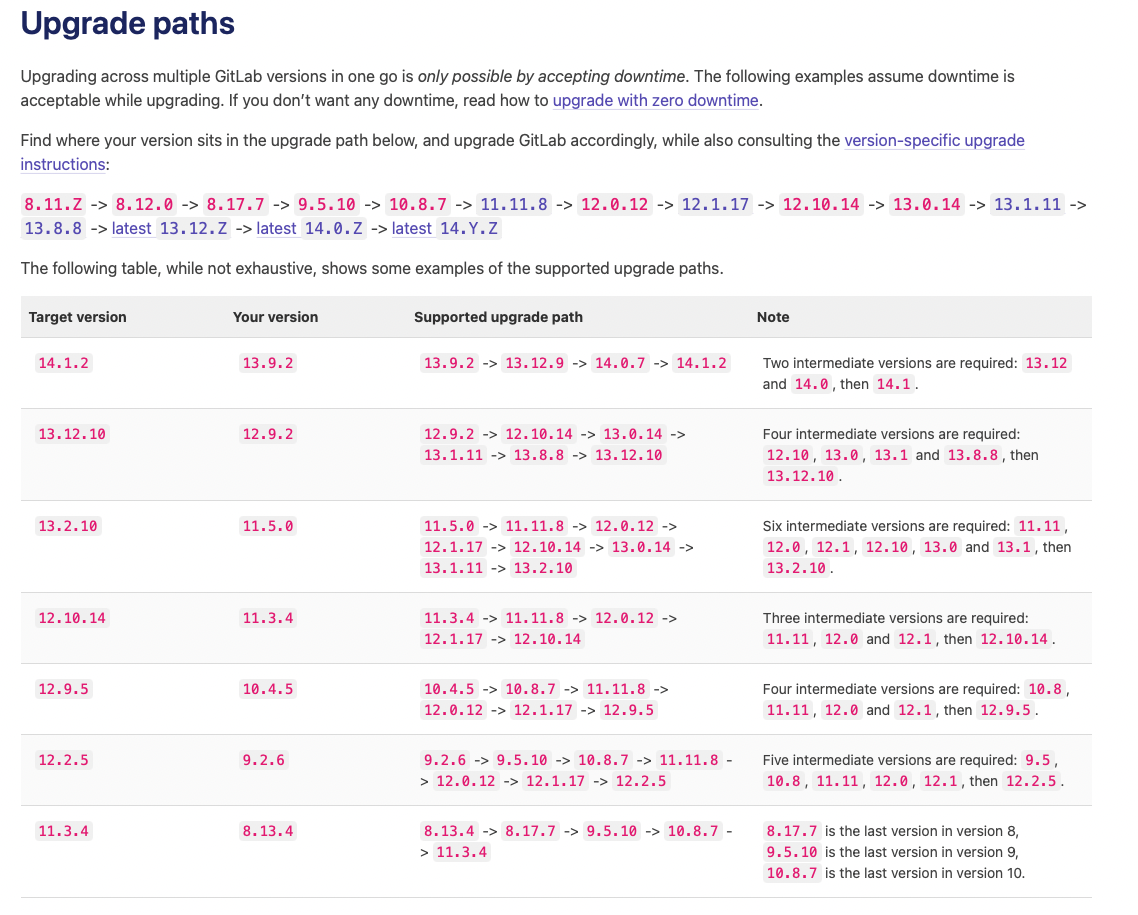Click the "Your version" column header
The image size is (1138, 915).
pos(275,317)
